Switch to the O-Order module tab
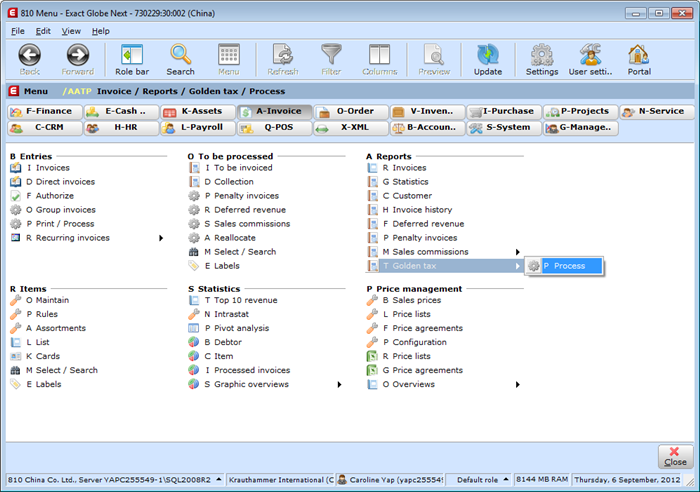The height and width of the screenshot is (492, 700). tap(351, 112)
